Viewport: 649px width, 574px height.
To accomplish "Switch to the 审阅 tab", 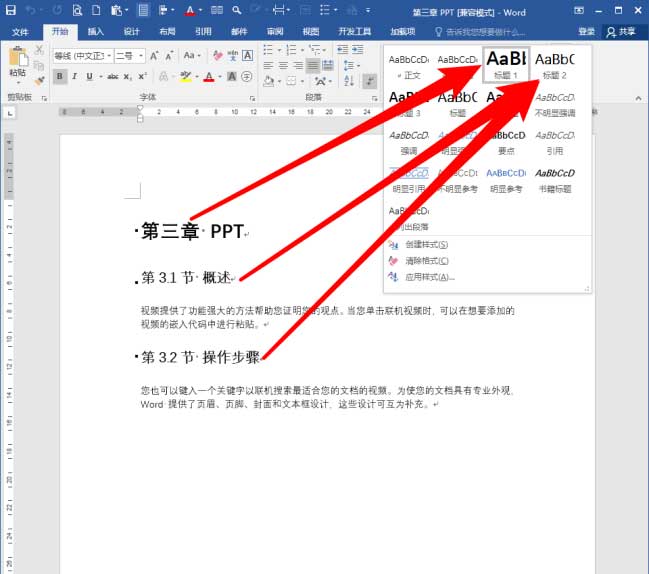I will [x=275, y=31].
